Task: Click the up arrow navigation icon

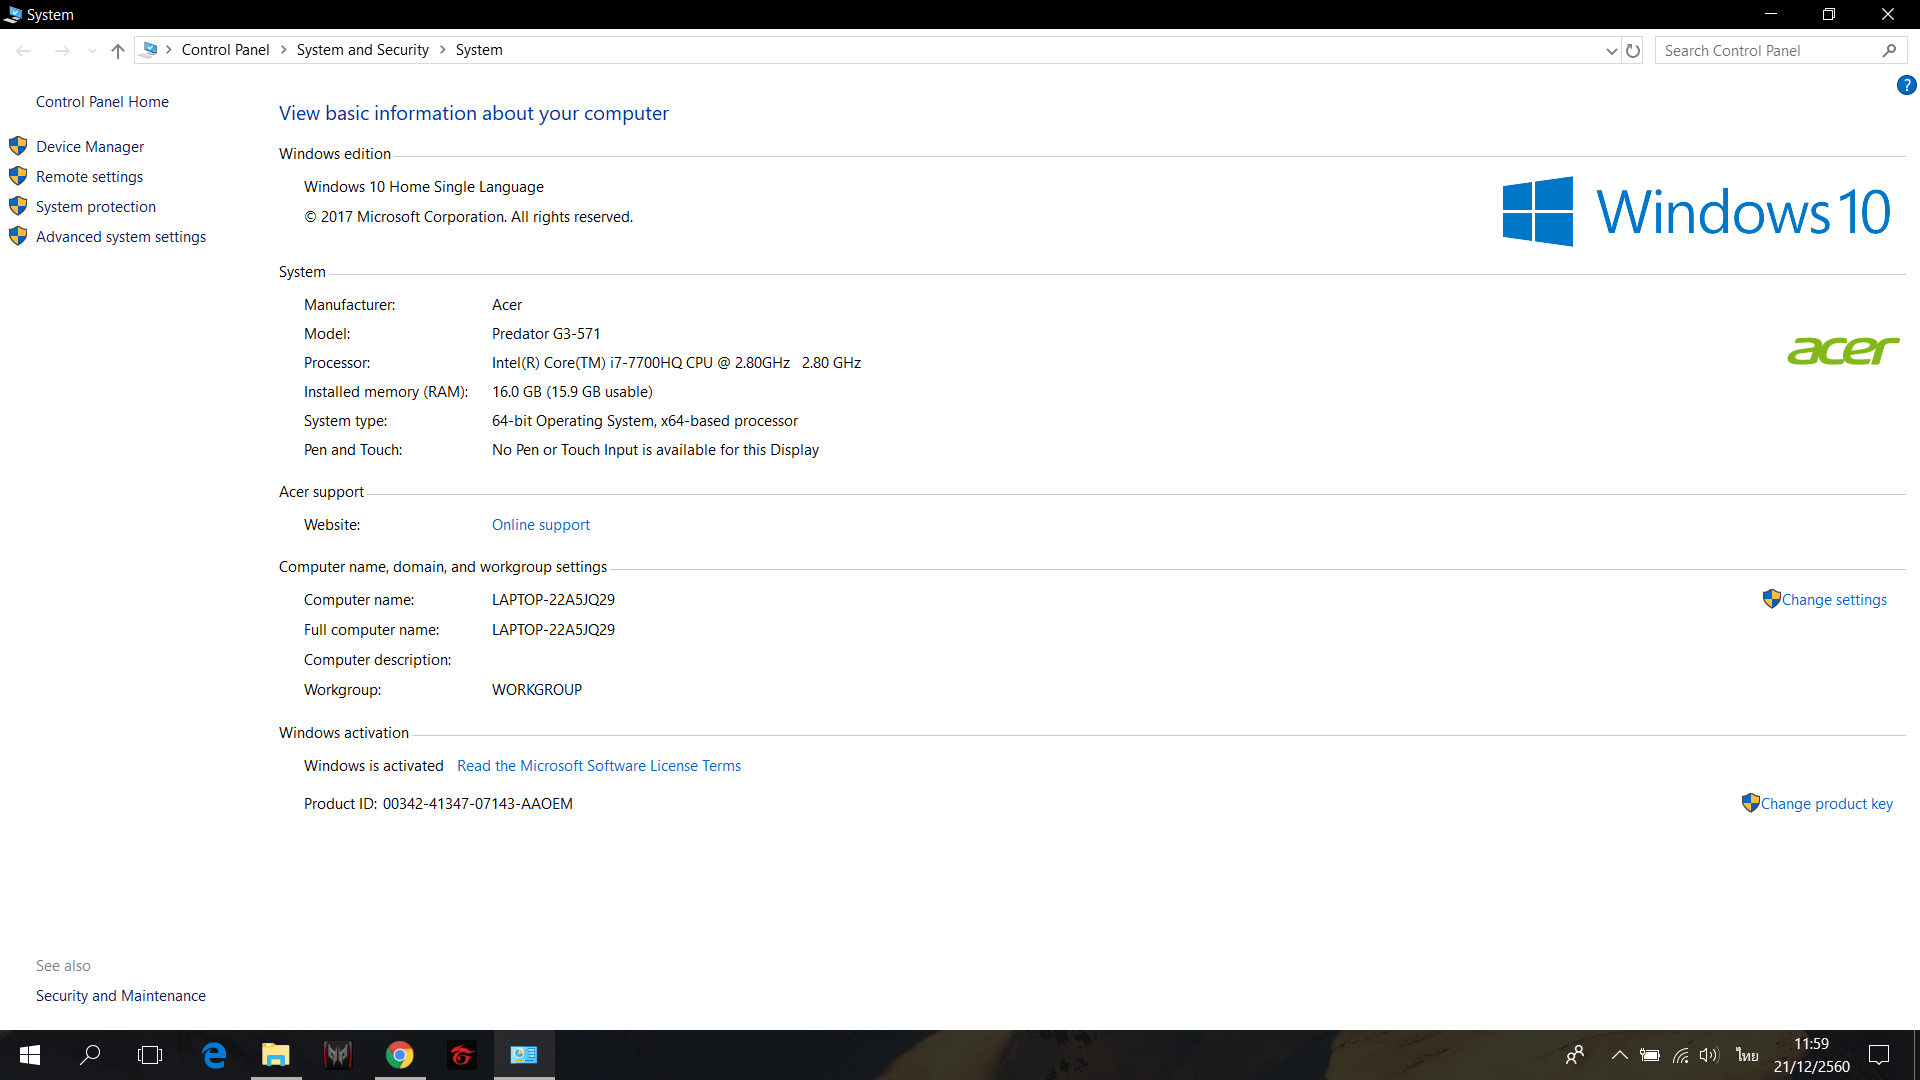Action: pos(118,51)
